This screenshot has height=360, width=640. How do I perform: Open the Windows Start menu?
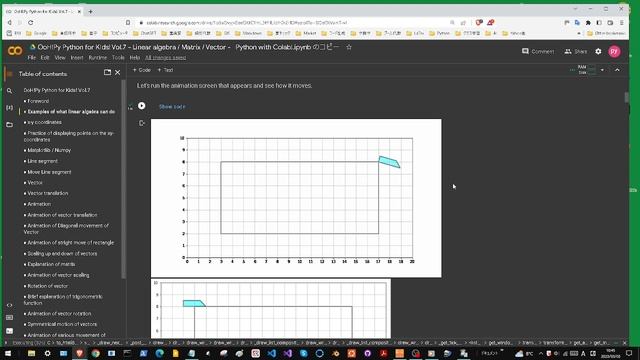(x=8, y=353)
